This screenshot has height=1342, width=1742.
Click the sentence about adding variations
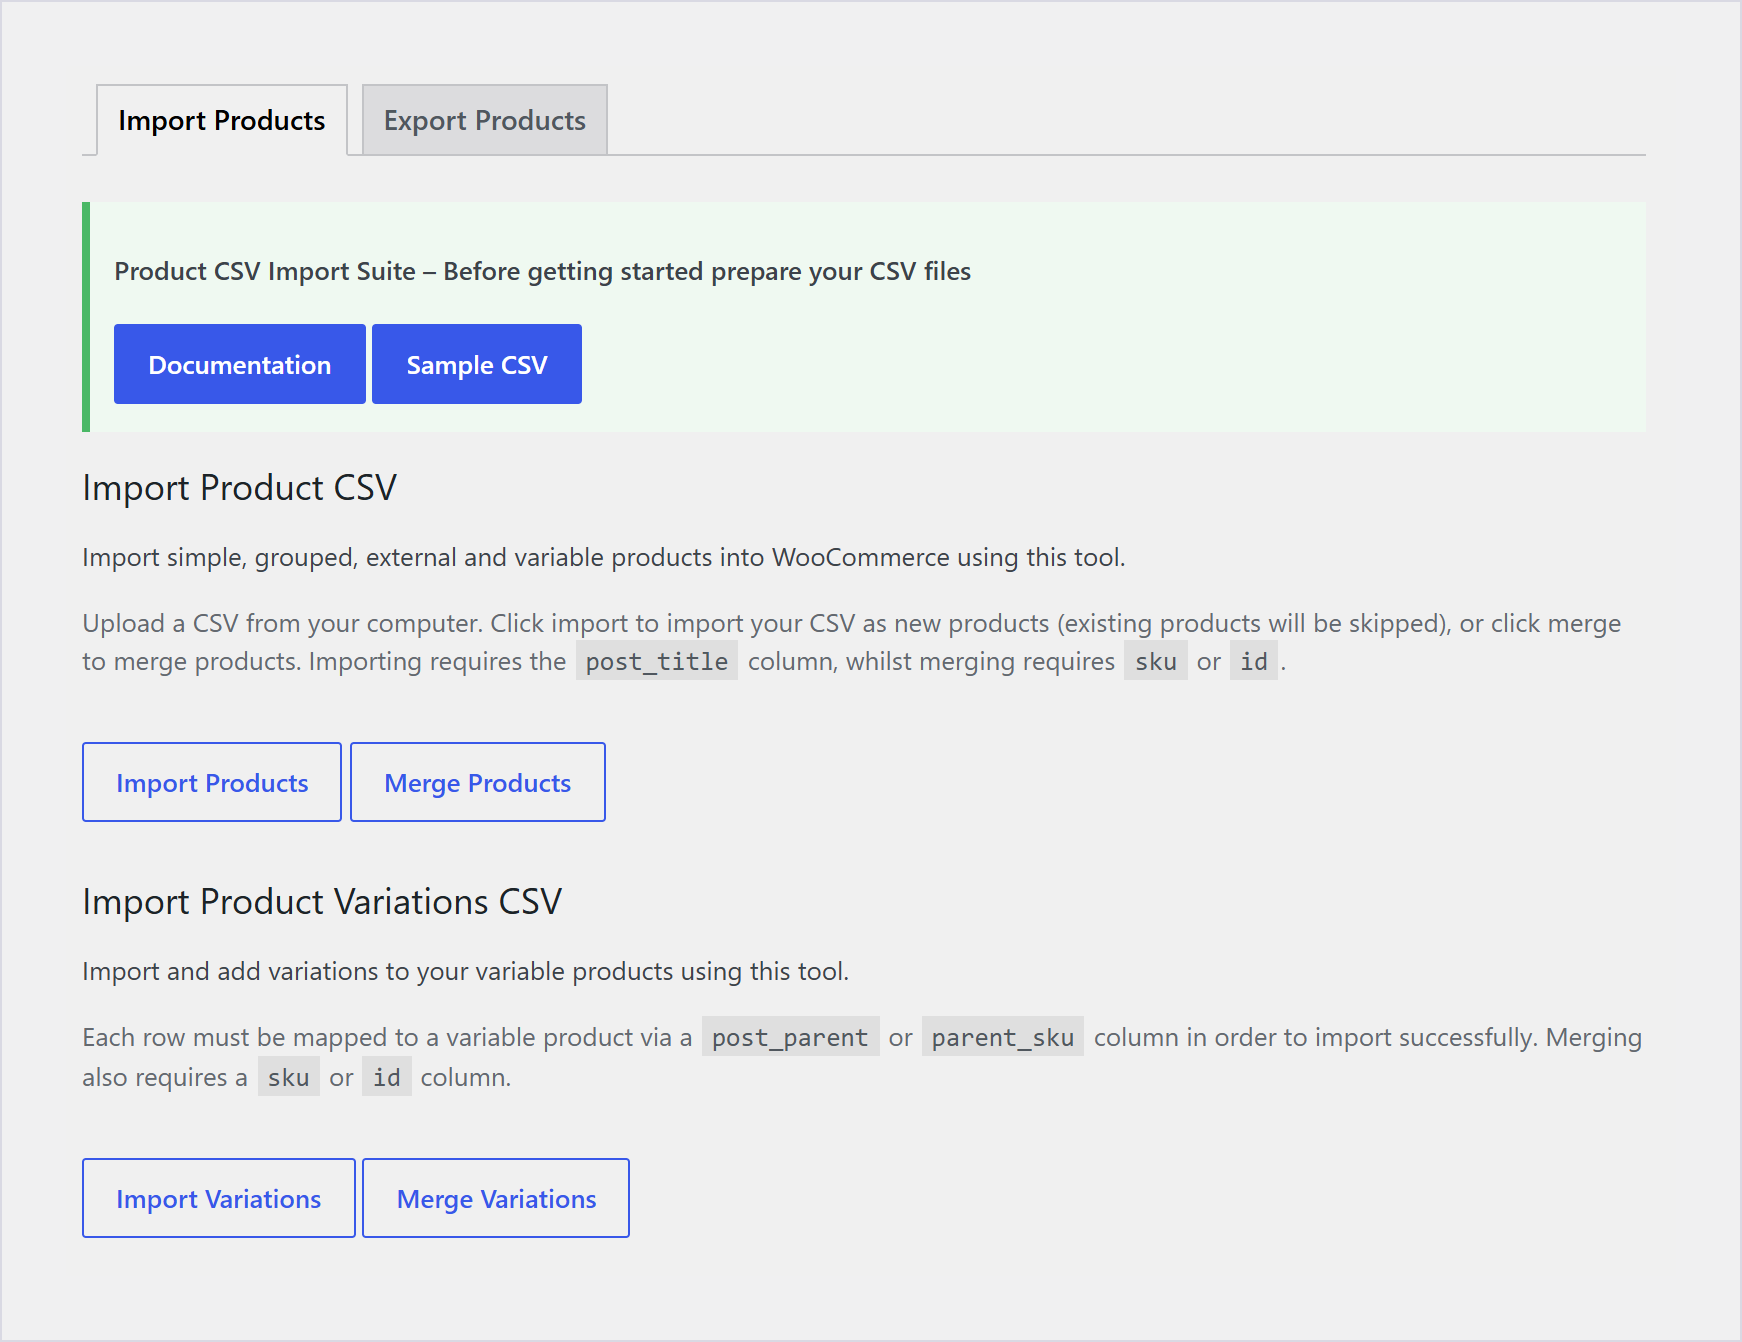tap(466, 971)
